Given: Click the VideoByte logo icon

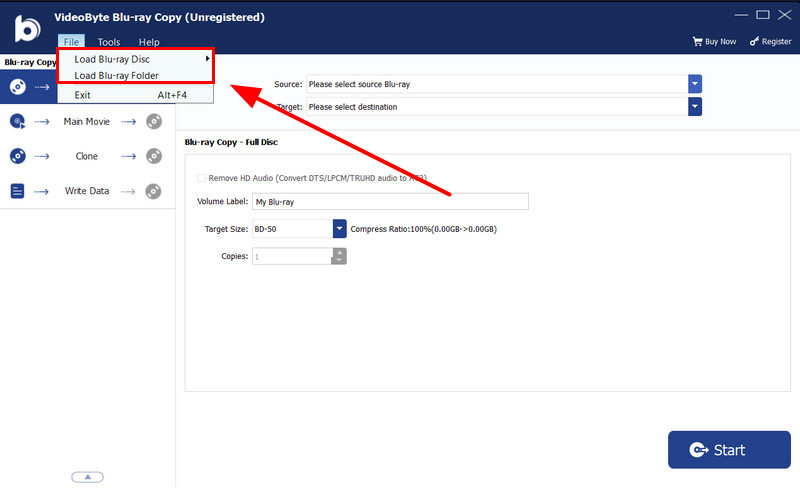Looking at the screenshot, I should coord(27,28).
